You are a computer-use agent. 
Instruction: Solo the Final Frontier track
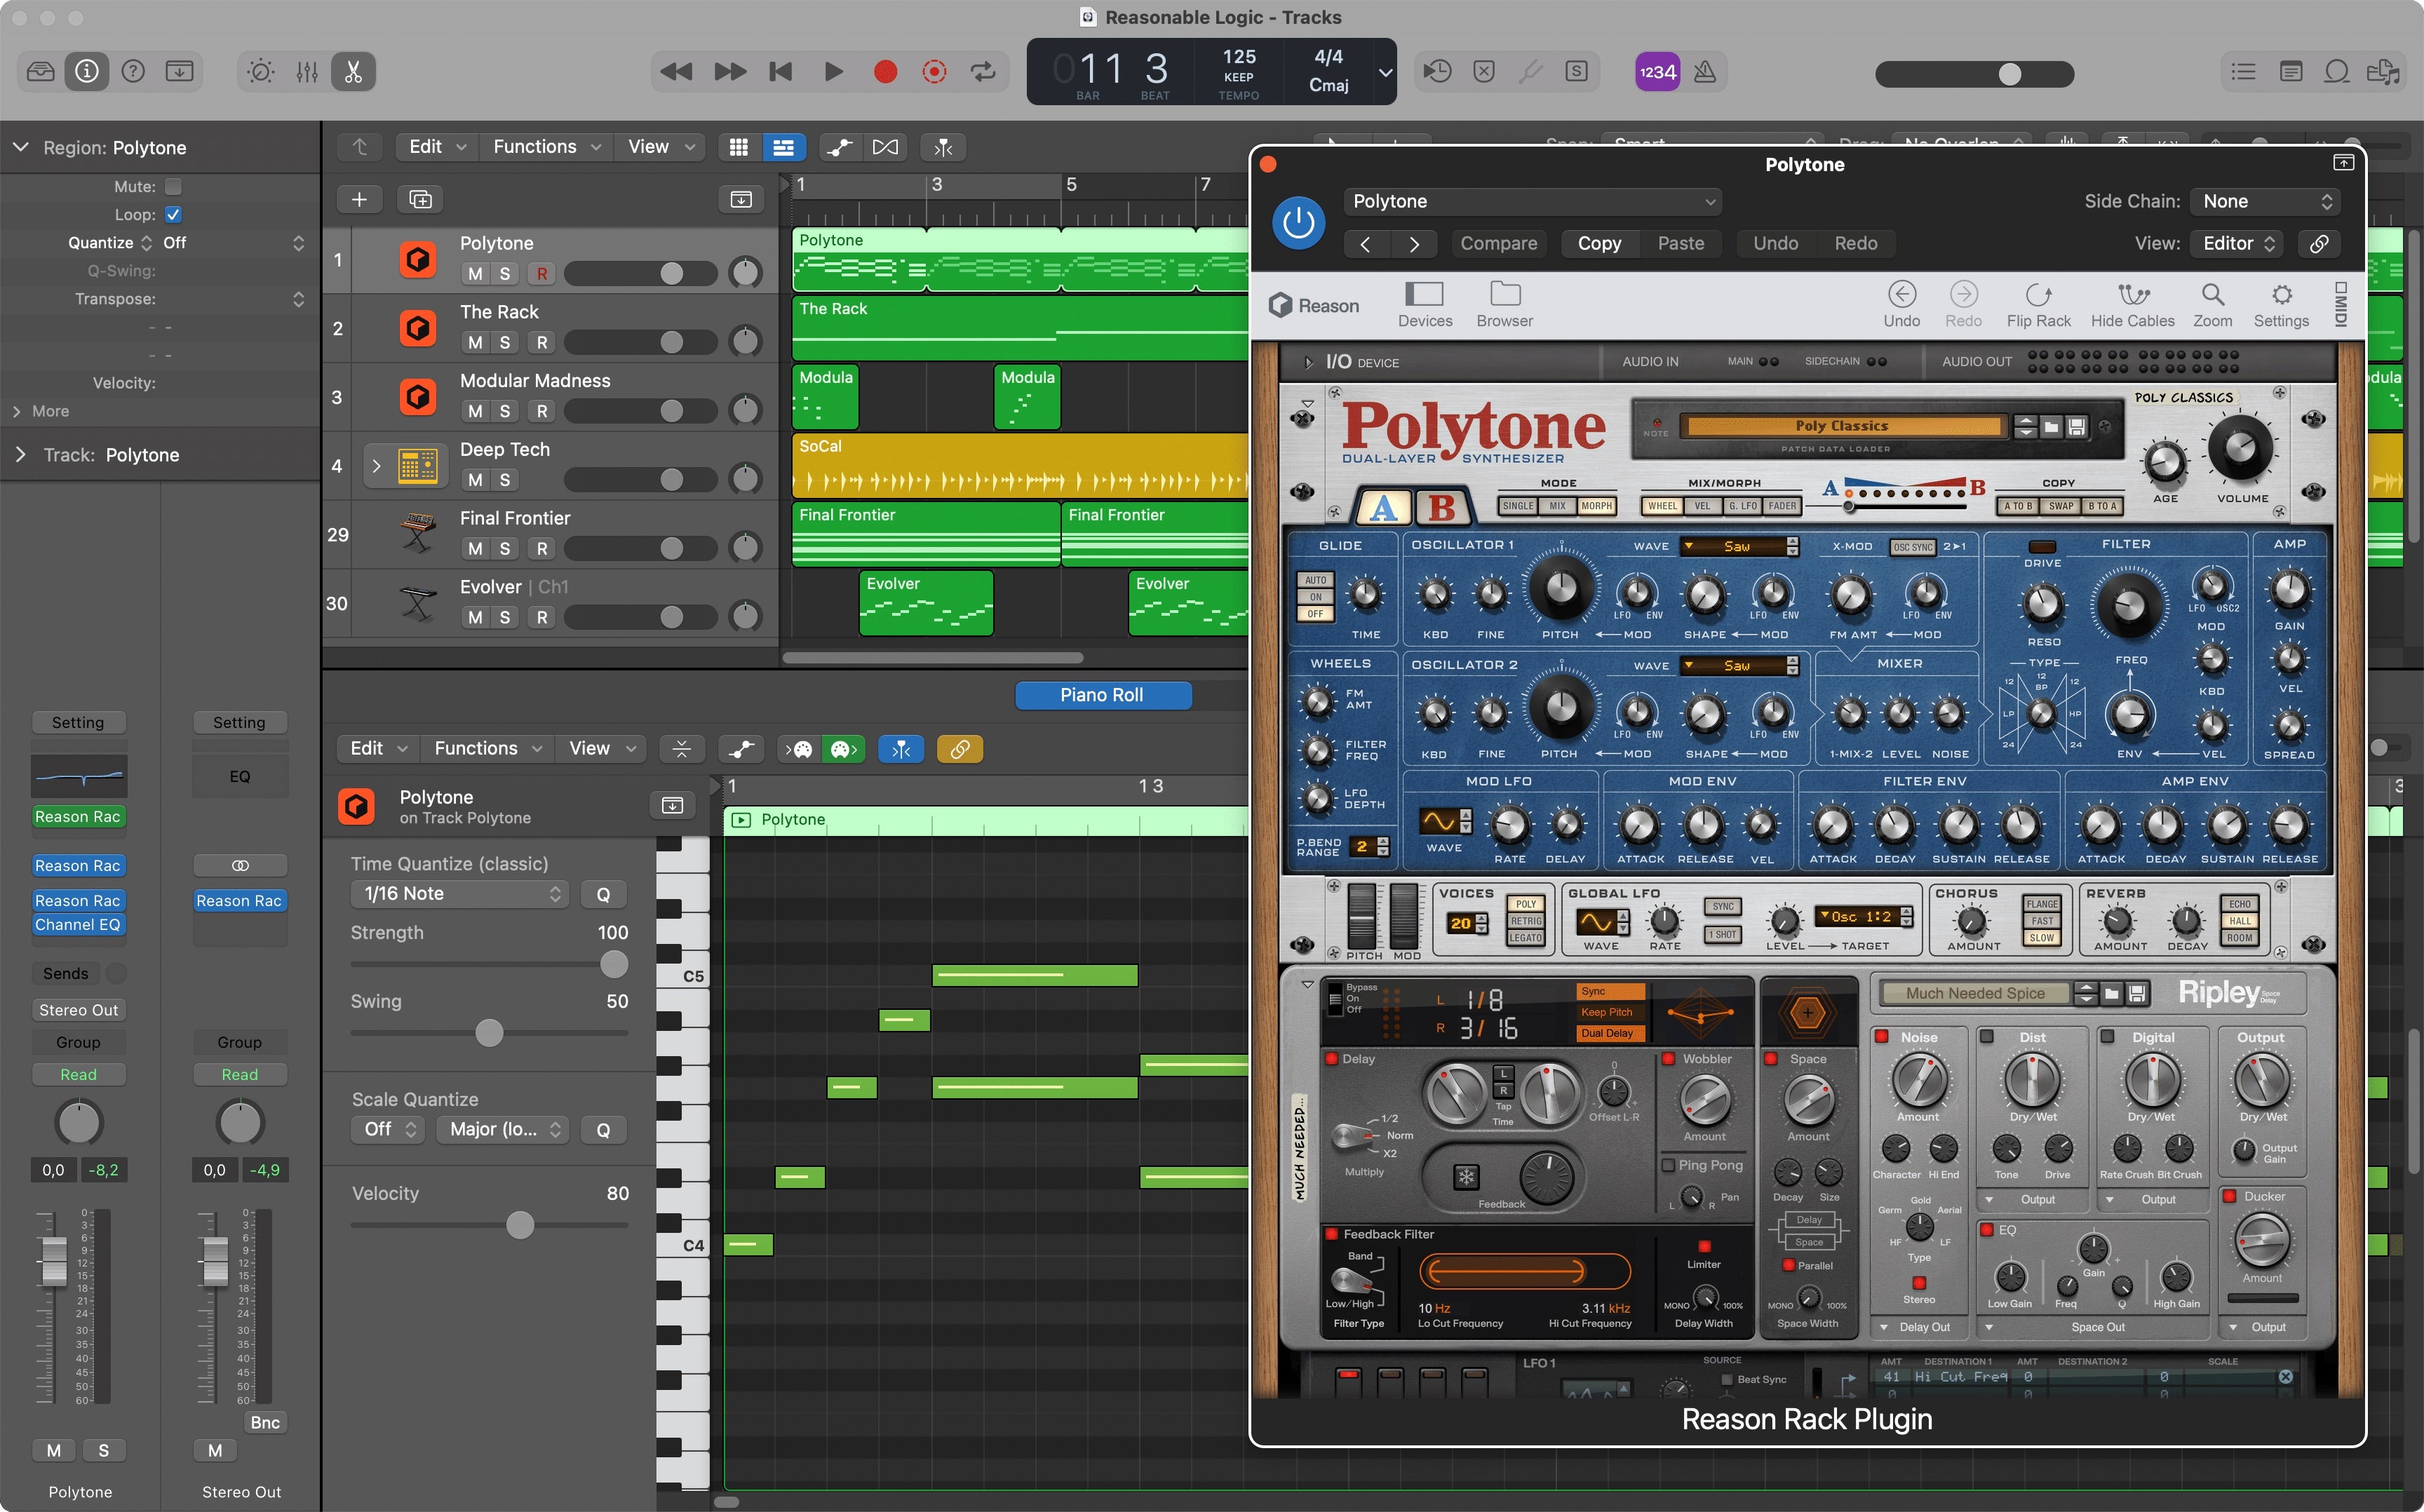tap(505, 548)
